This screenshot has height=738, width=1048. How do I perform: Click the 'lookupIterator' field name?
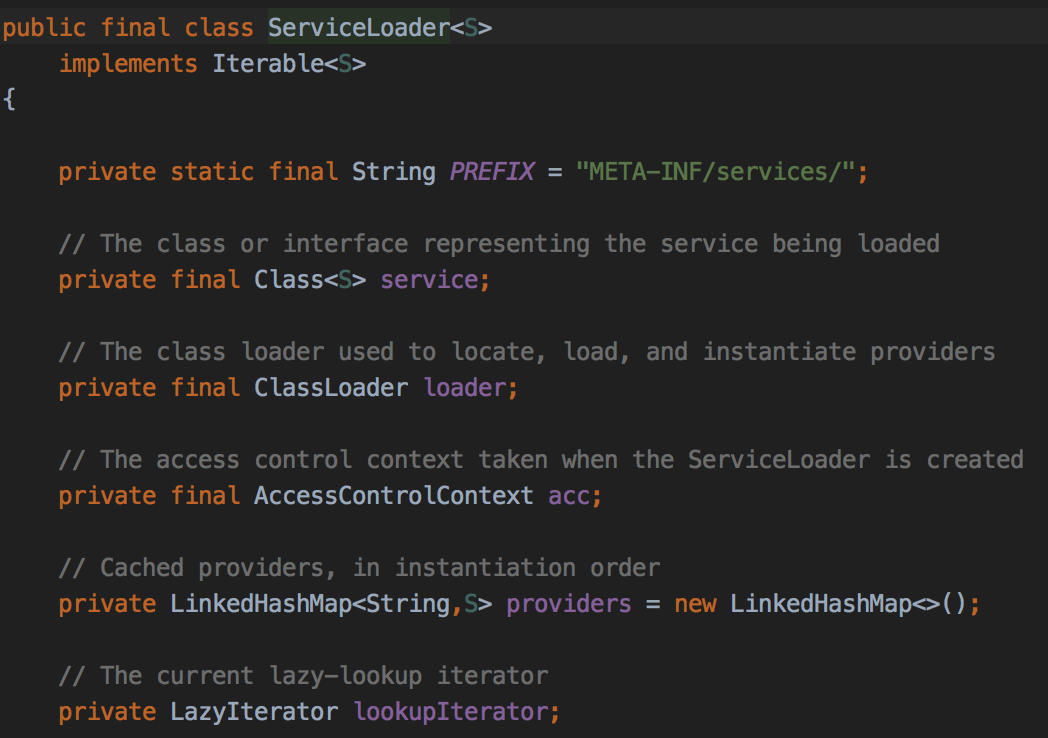click(451, 713)
